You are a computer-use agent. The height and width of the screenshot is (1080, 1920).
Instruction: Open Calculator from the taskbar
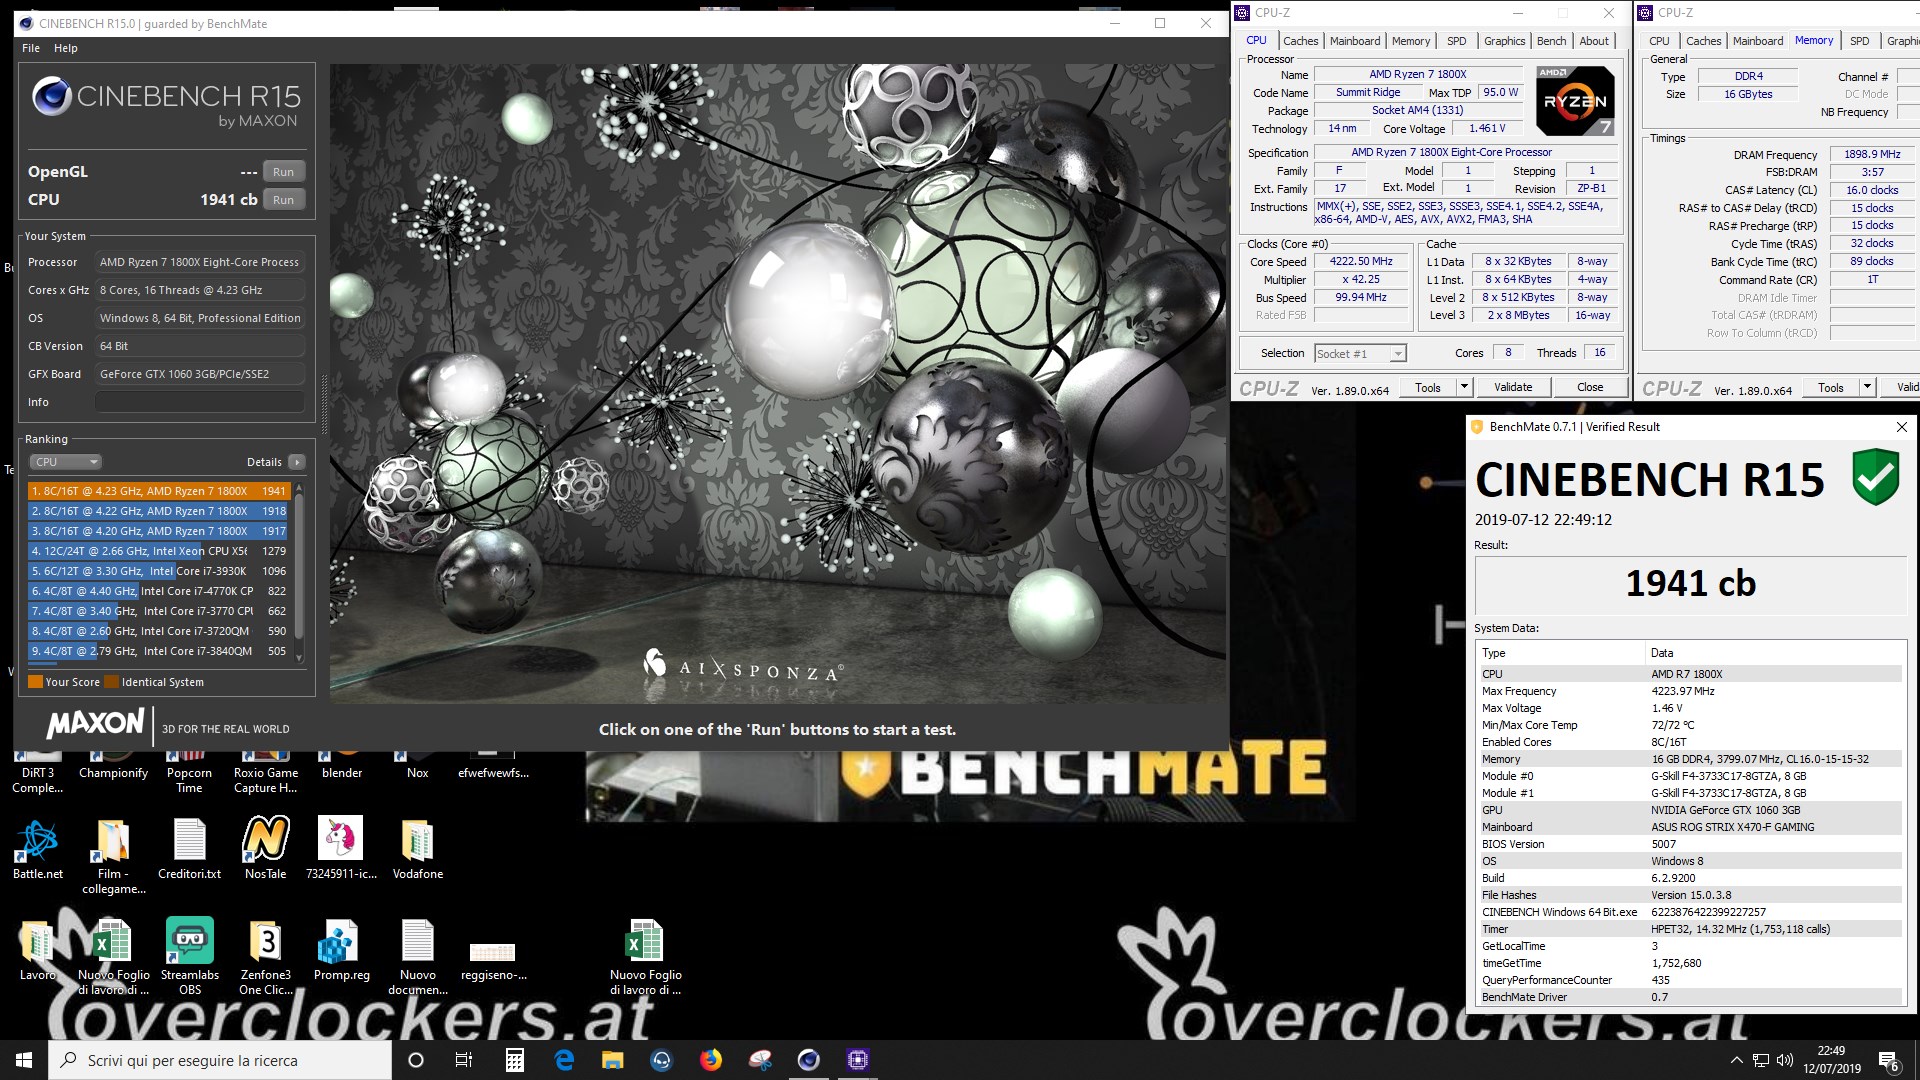coord(514,1060)
